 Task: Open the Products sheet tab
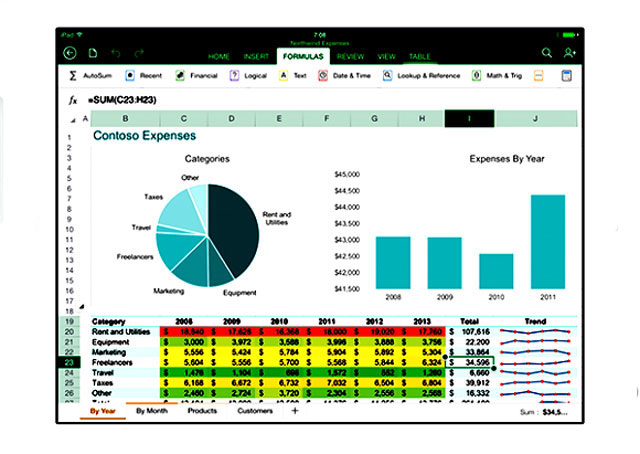202,411
